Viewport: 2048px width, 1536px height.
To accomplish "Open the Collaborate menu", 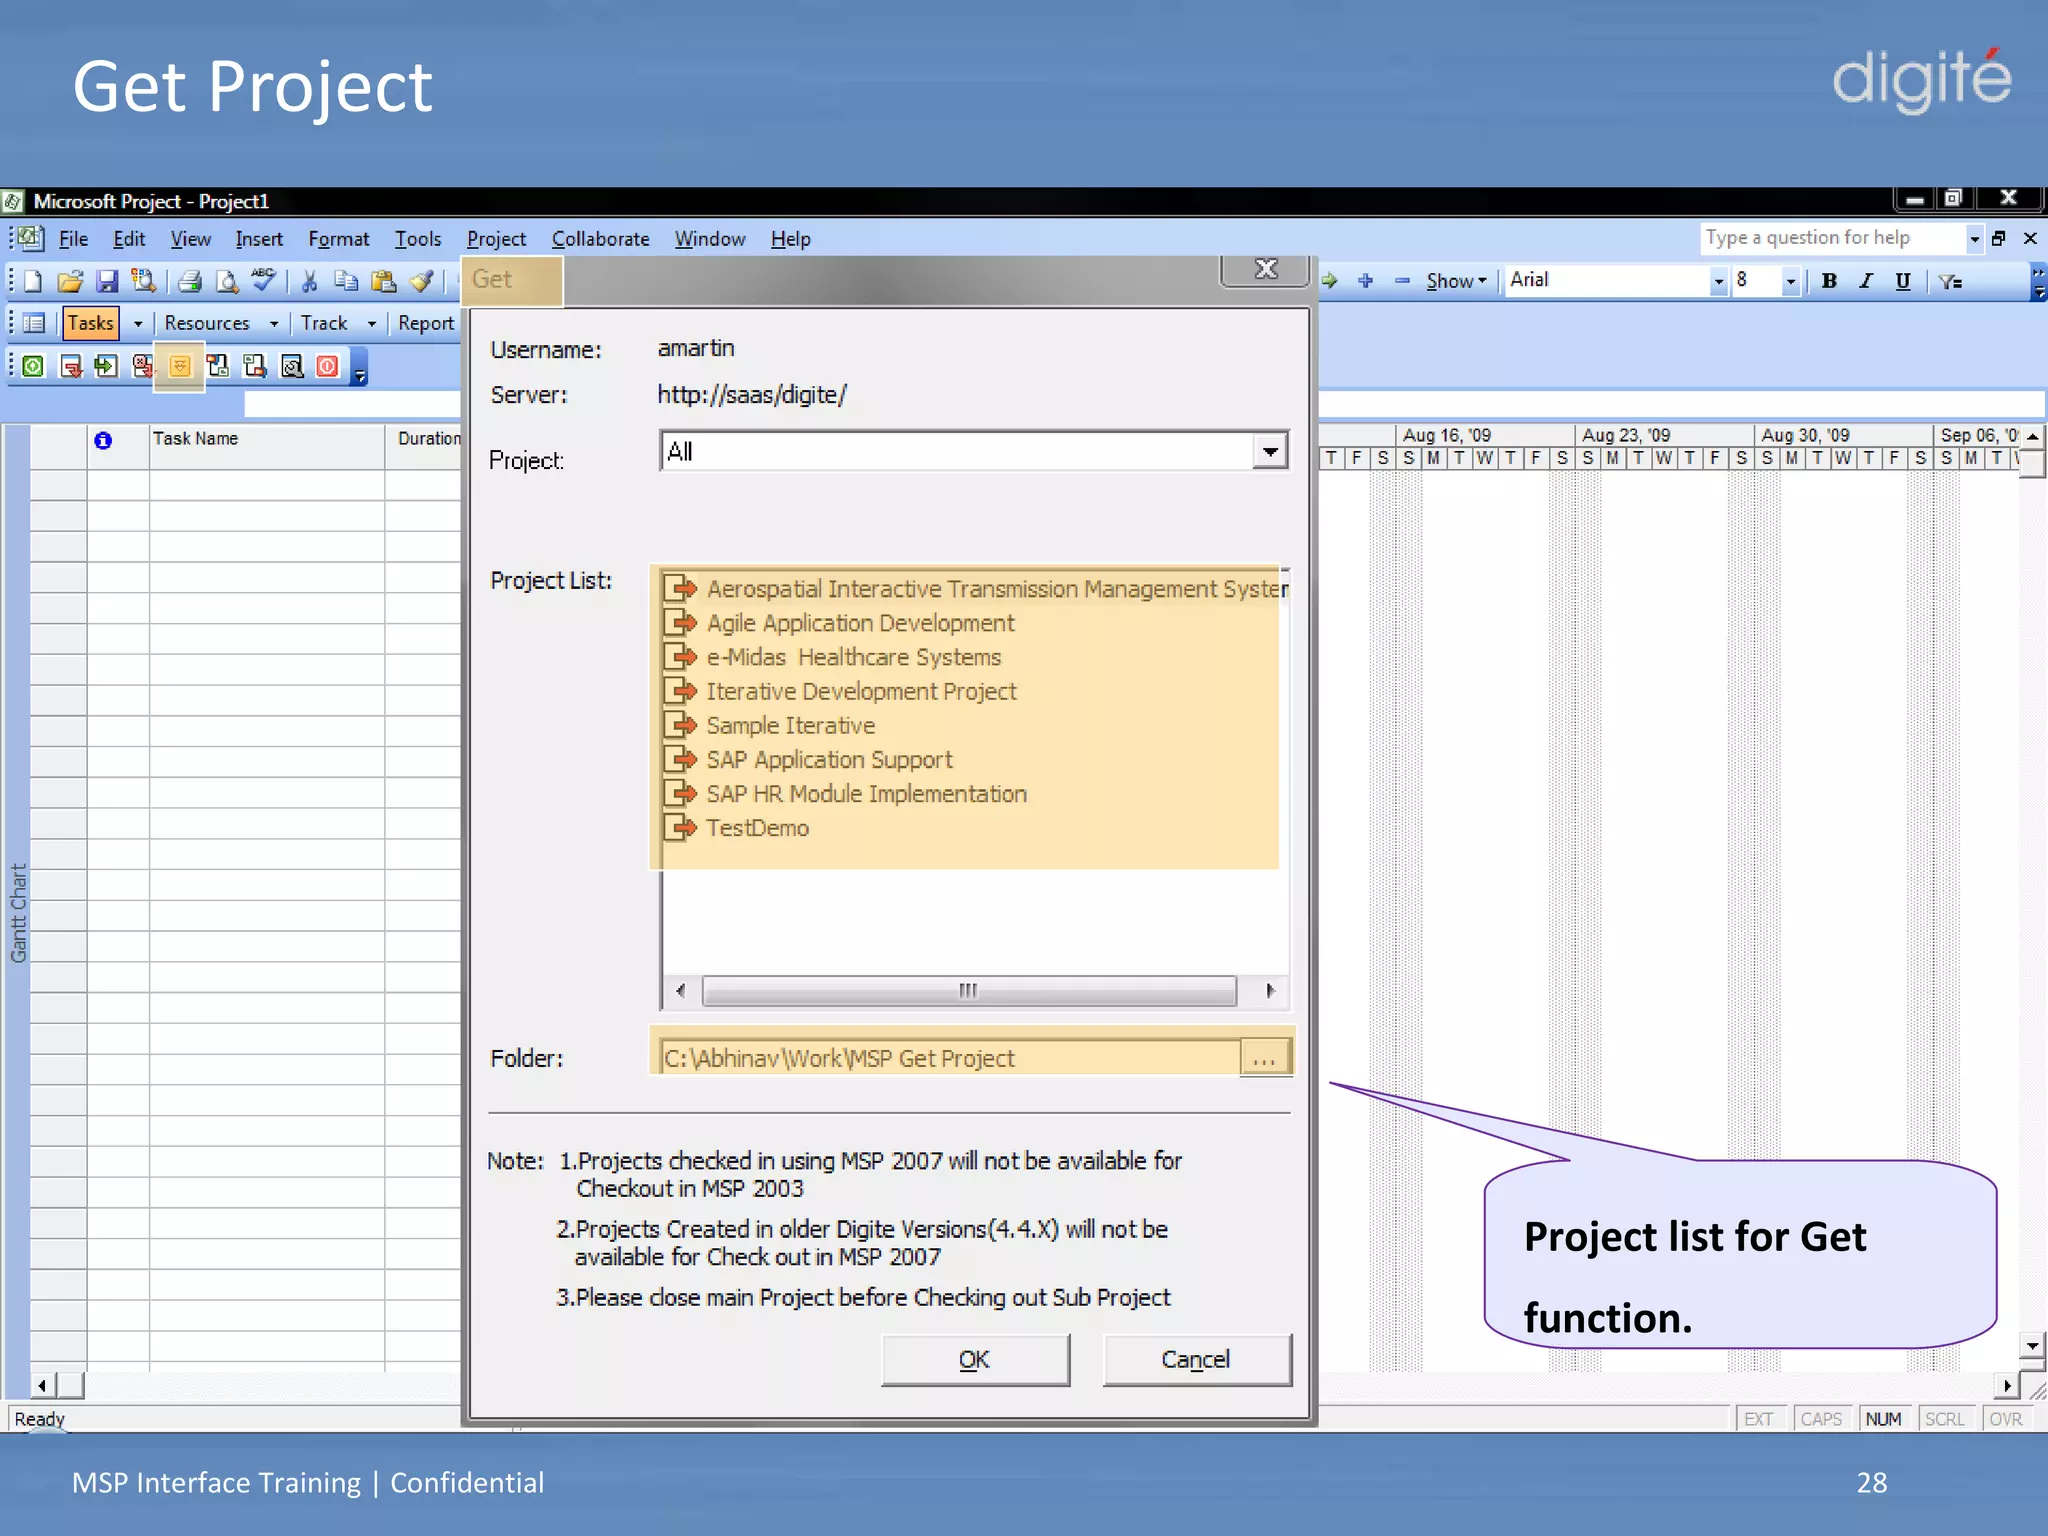I will pyautogui.click(x=600, y=239).
